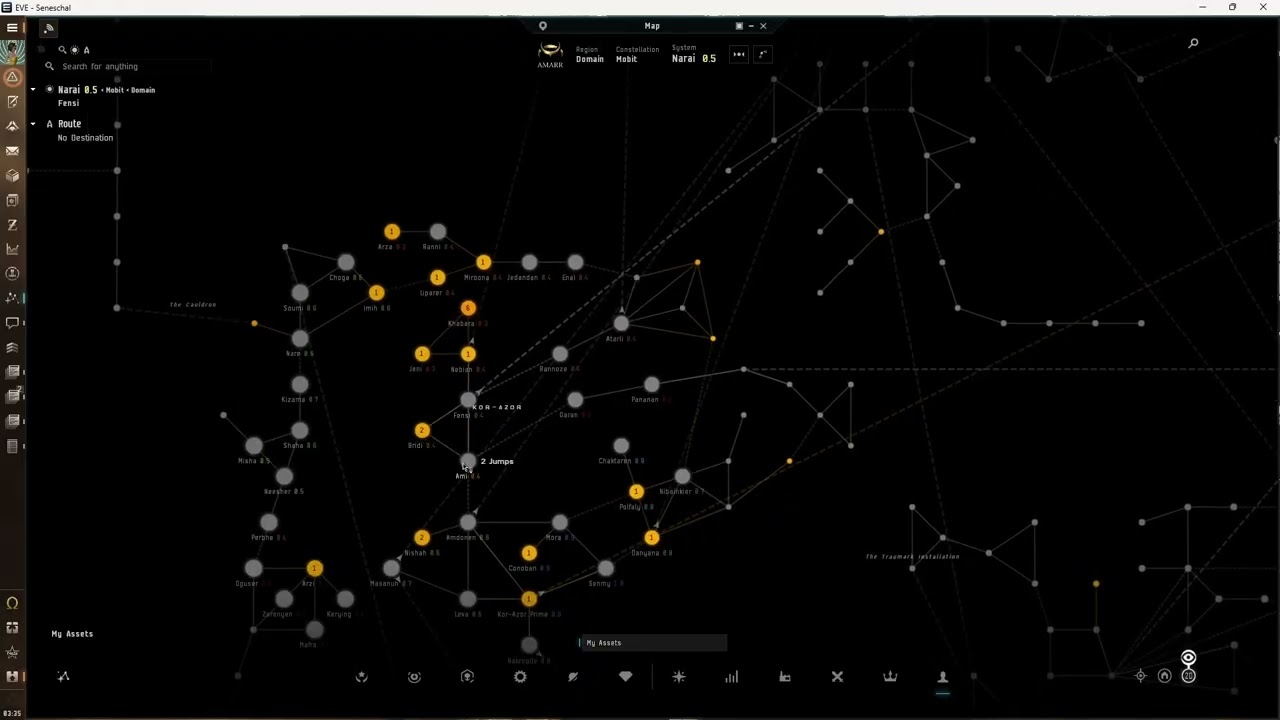This screenshot has width=1280, height=720.
Task: Open the chat bubble icon in sidebar
Action: point(12,323)
